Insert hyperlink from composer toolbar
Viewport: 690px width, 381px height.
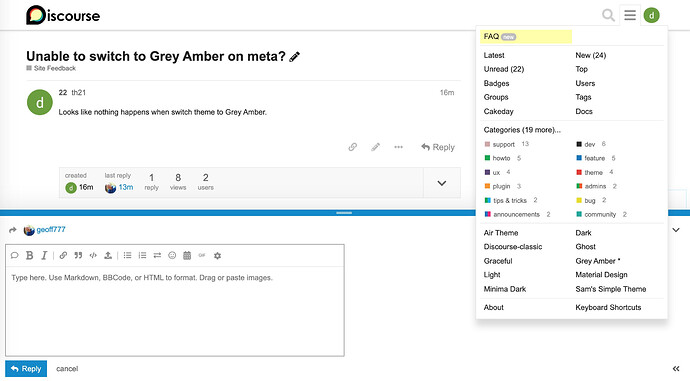[x=63, y=255]
